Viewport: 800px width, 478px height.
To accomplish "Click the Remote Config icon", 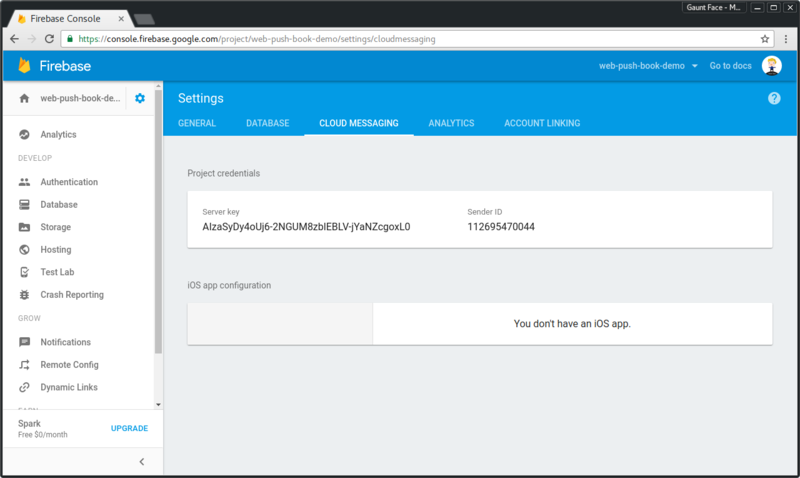I will 24,365.
